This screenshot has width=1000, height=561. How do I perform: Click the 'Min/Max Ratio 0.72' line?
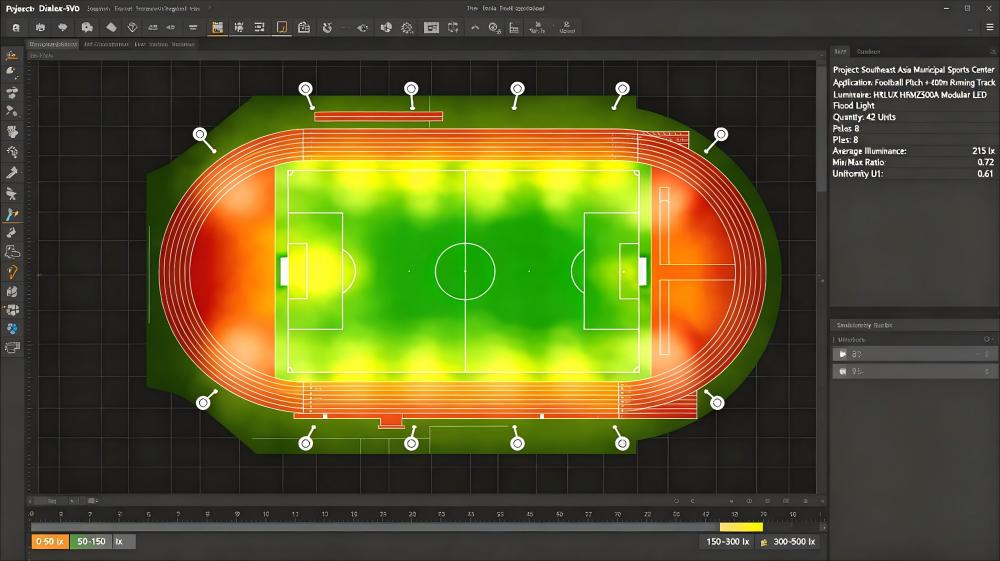[913, 163]
